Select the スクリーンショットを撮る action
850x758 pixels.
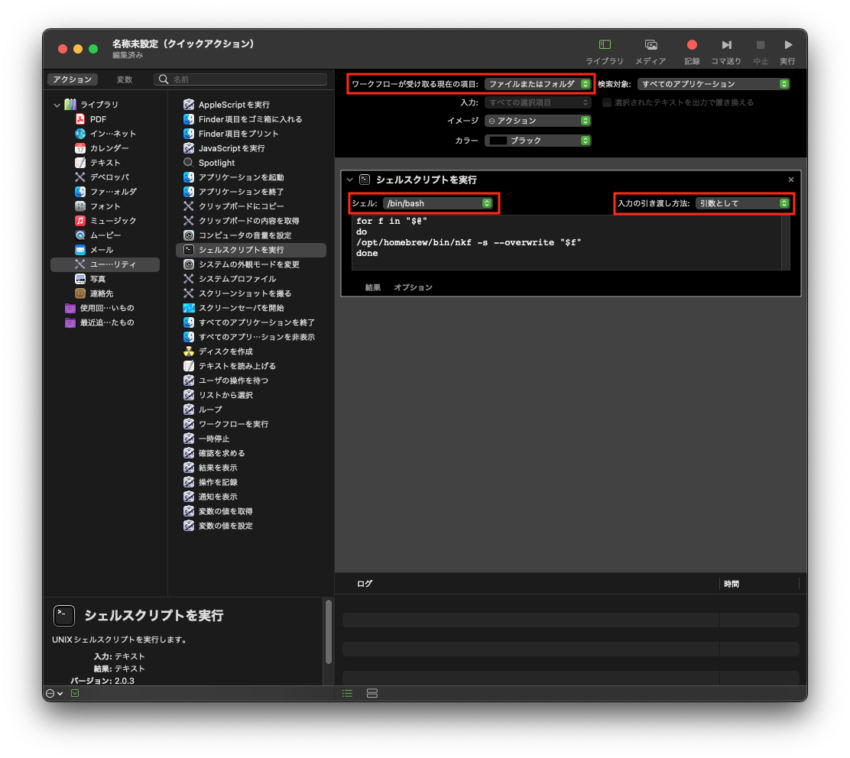244,293
